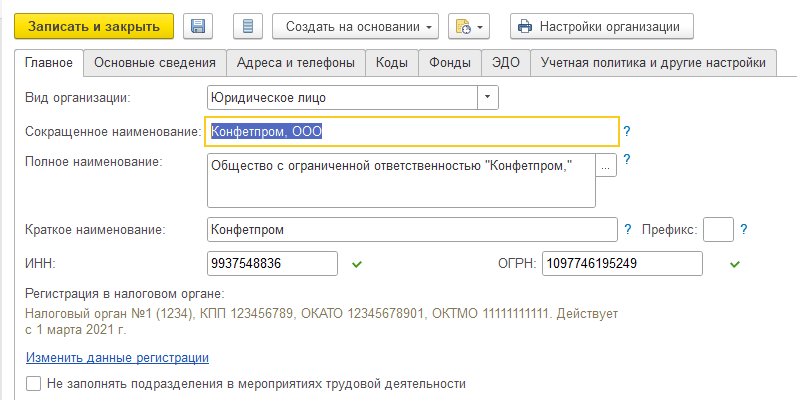Click the Налоговый орган №1 registration text
This screenshot has width=797, height=400.
(321, 322)
